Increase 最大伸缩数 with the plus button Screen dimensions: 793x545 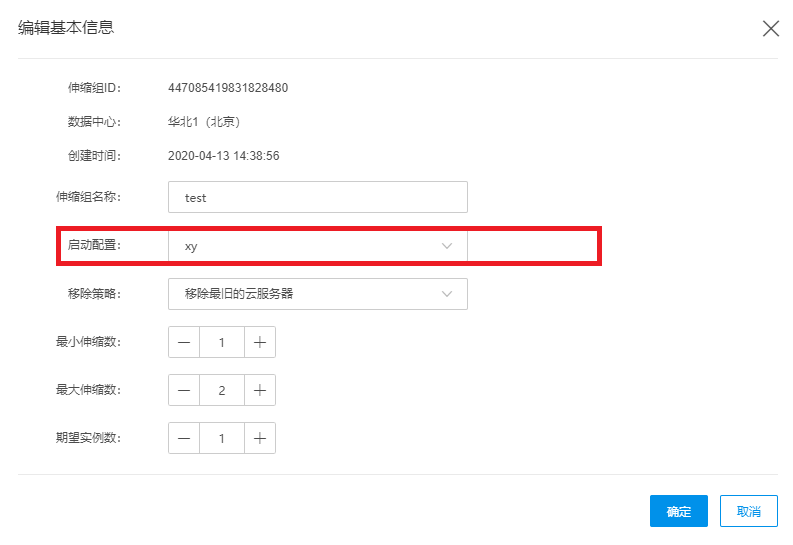point(259,390)
